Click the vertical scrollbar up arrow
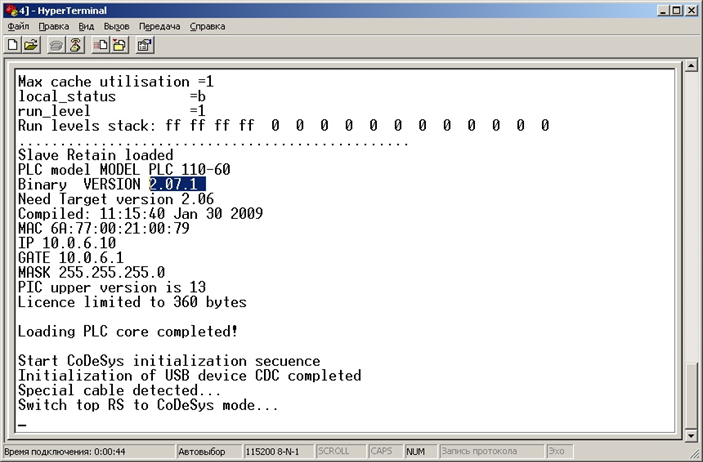The width and height of the screenshot is (703, 462). point(690,67)
